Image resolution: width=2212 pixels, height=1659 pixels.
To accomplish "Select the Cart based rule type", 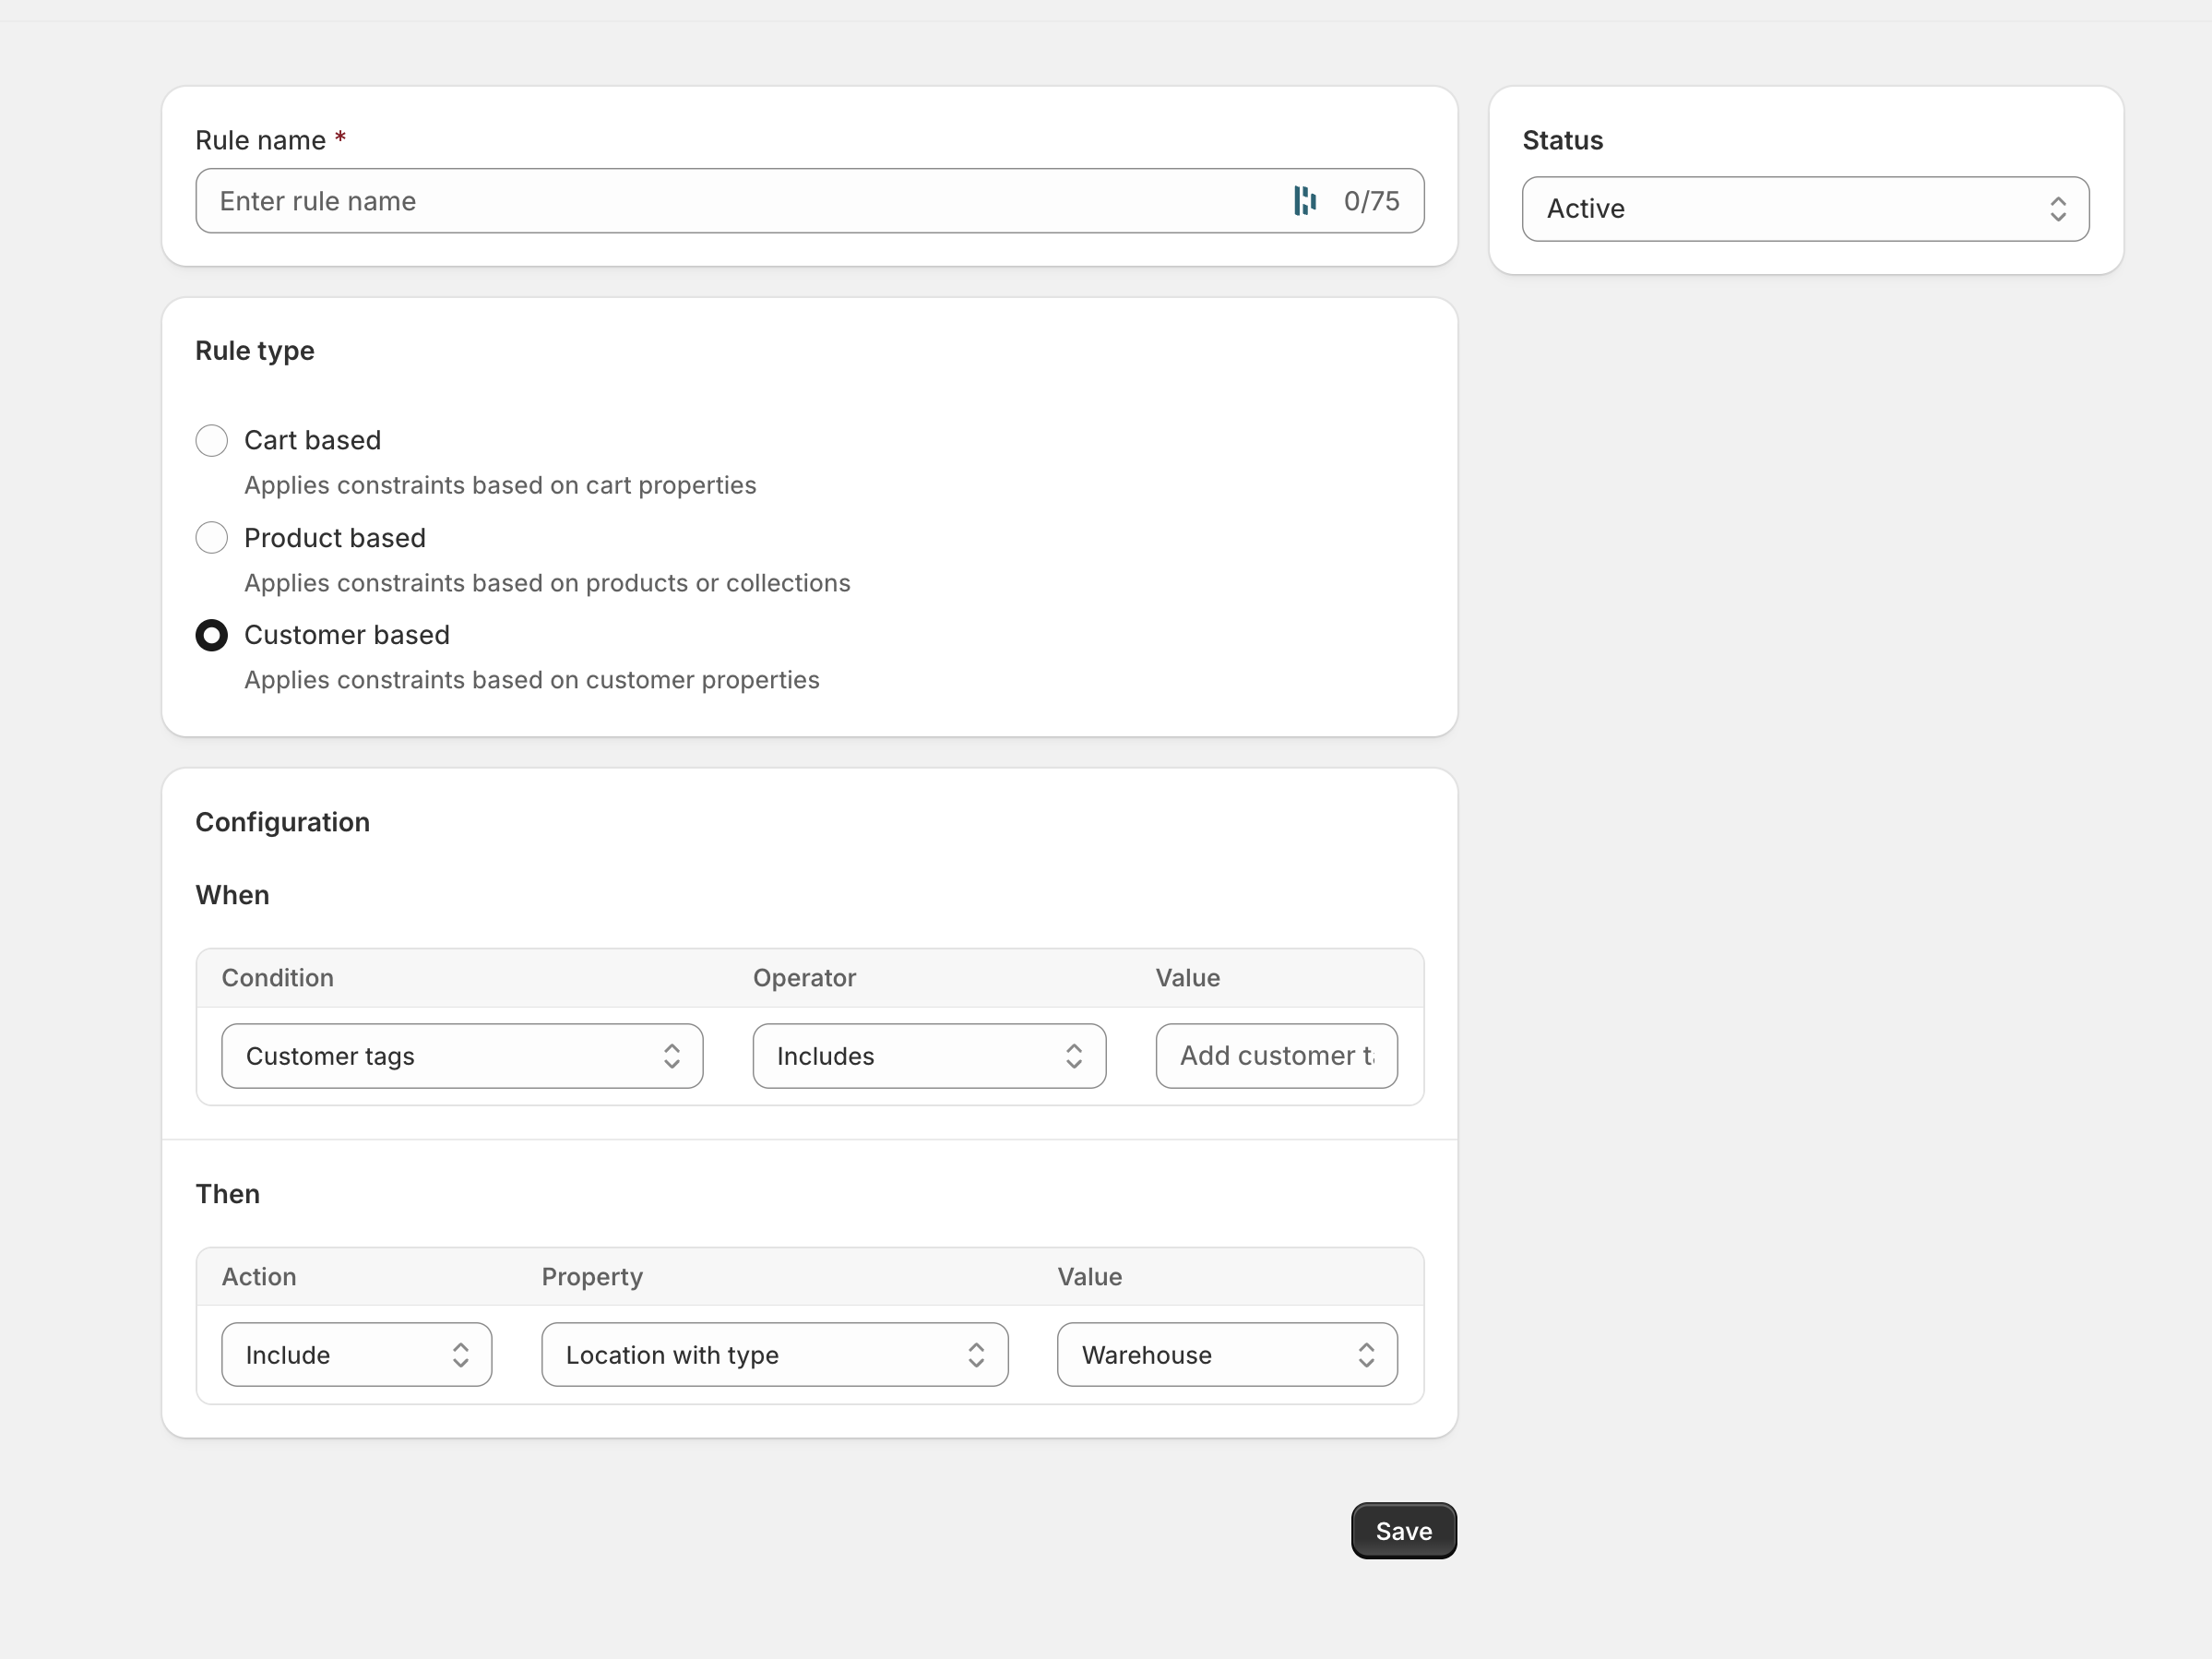I will pos(211,440).
